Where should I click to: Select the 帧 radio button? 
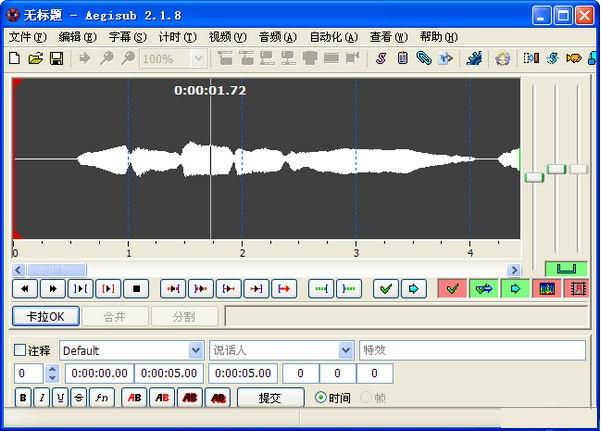[x=366, y=397]
